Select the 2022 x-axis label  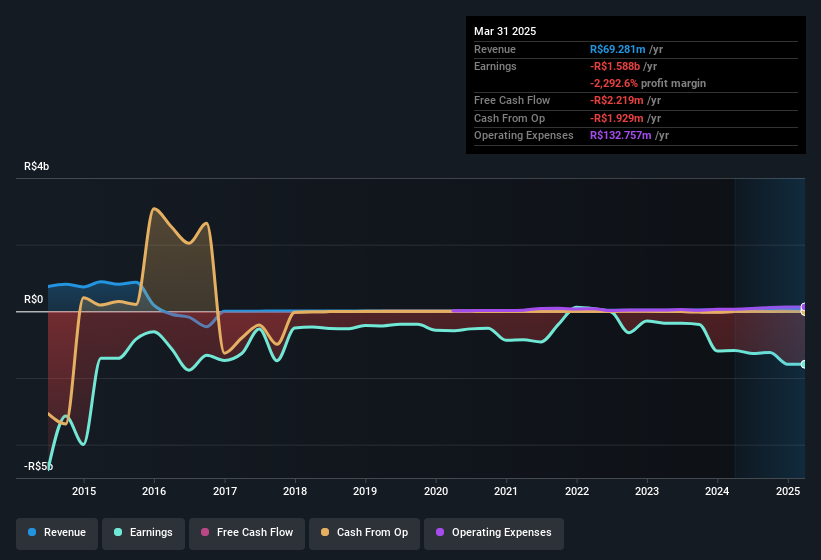click(x=577, y=491)
